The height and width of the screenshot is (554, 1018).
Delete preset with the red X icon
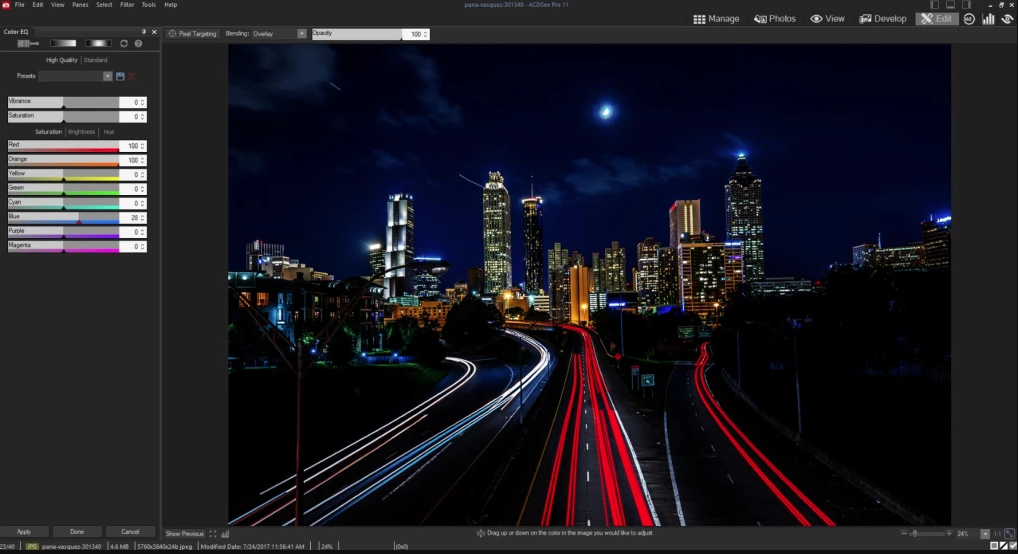132,76
